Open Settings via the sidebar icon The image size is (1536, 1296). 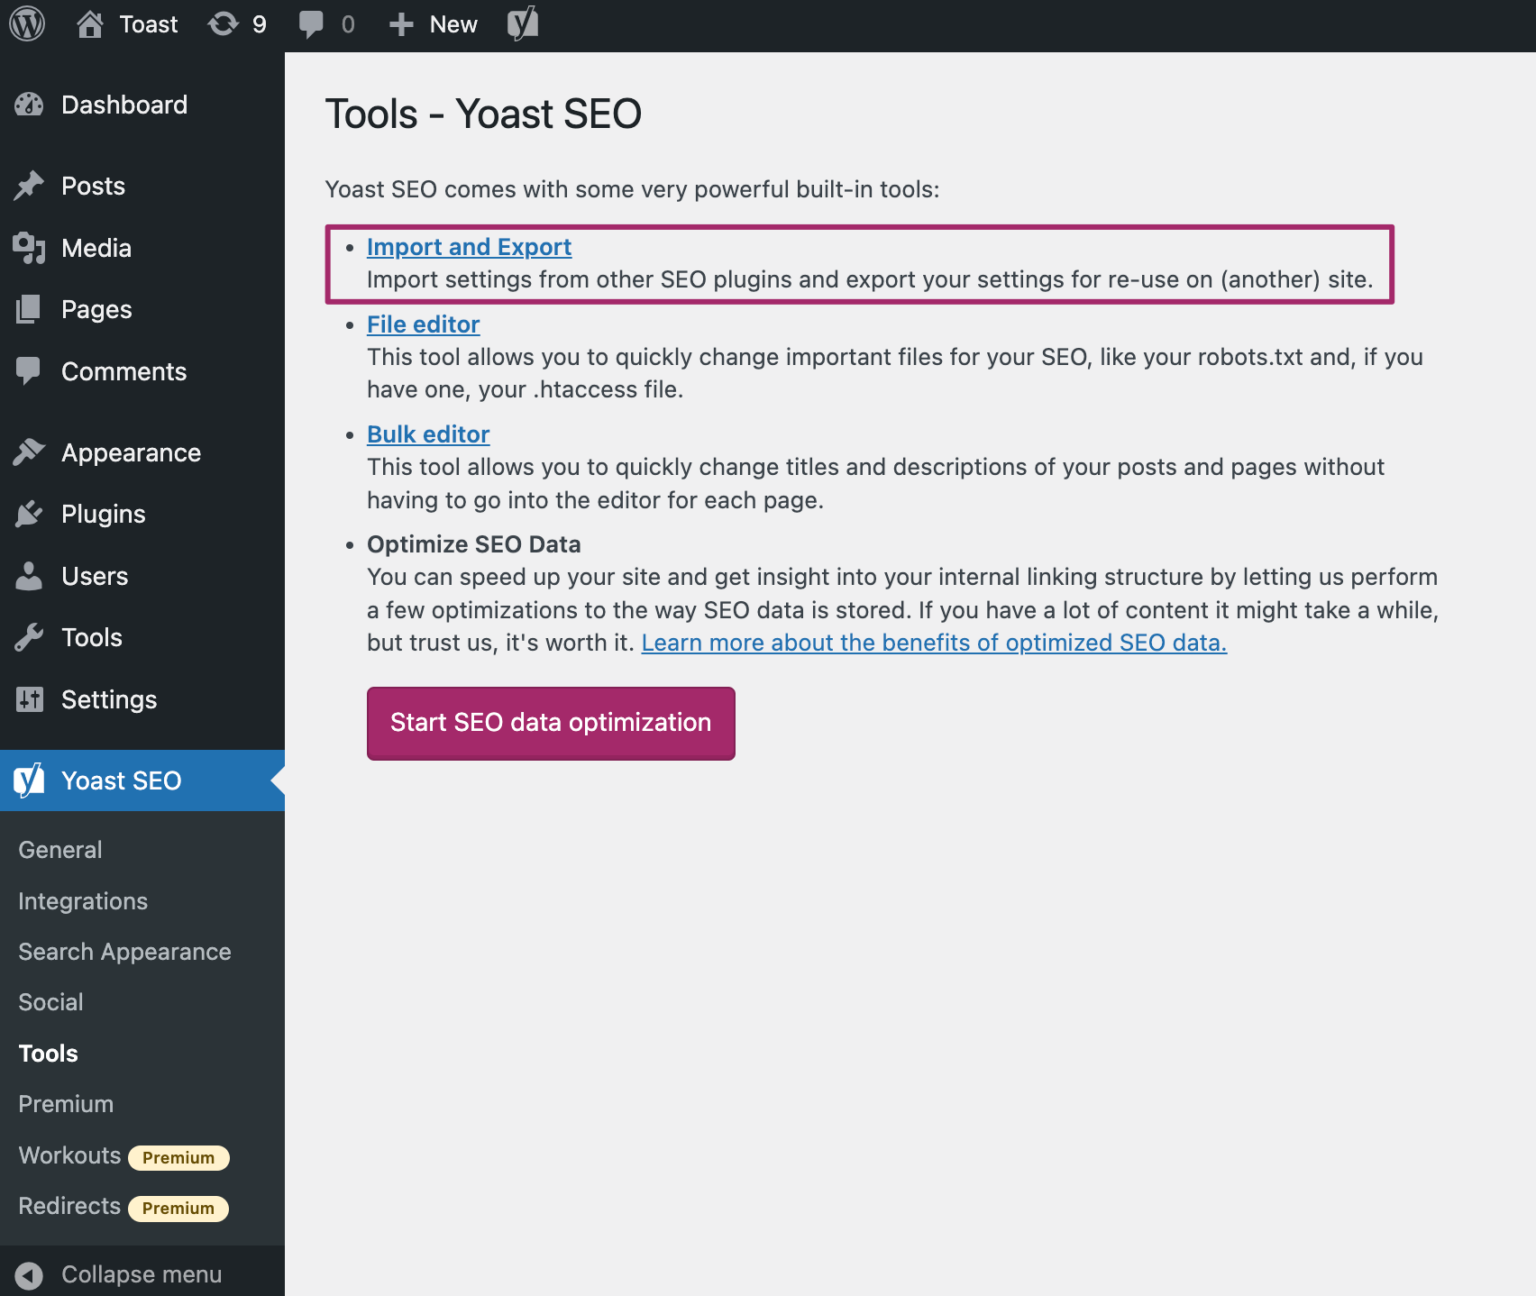point(30,700)
